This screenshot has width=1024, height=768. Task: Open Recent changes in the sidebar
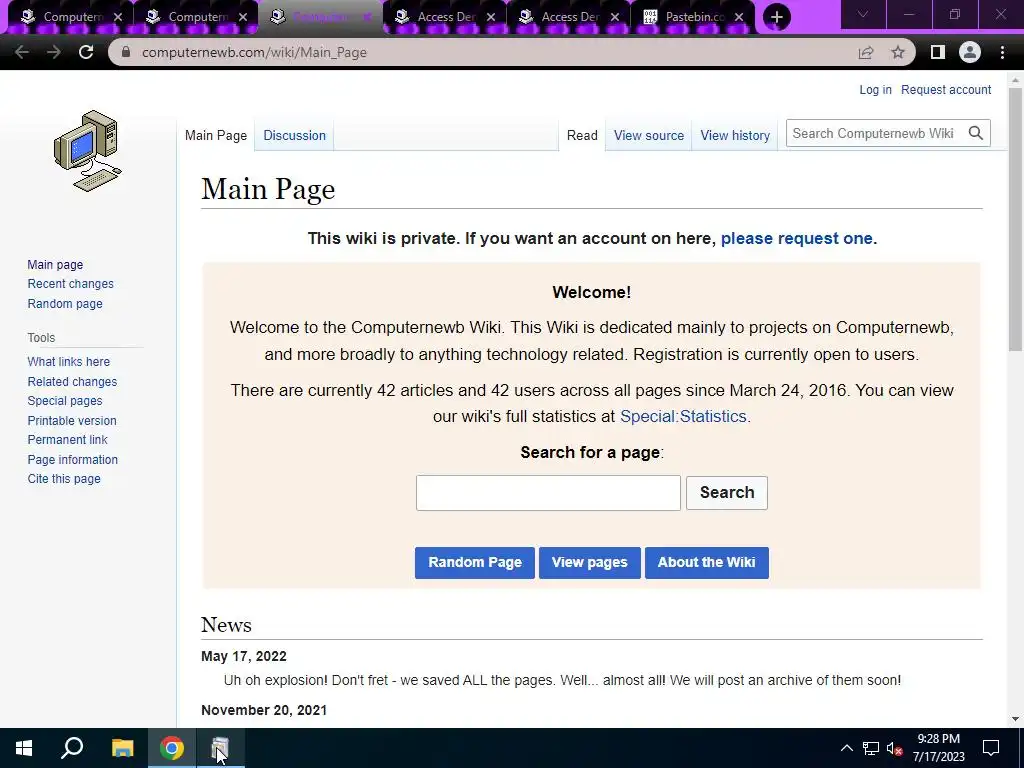click(x=71, y=283)
